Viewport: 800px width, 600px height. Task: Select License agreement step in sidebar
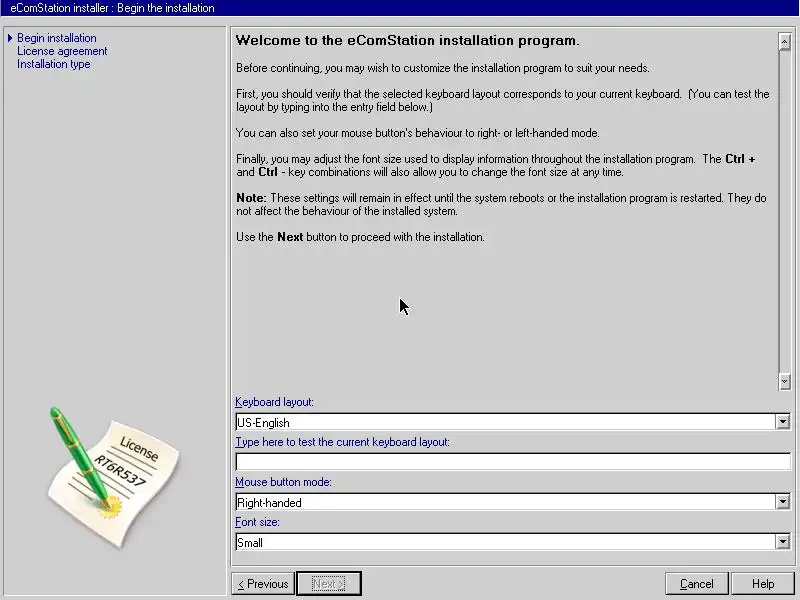point(62,51)
